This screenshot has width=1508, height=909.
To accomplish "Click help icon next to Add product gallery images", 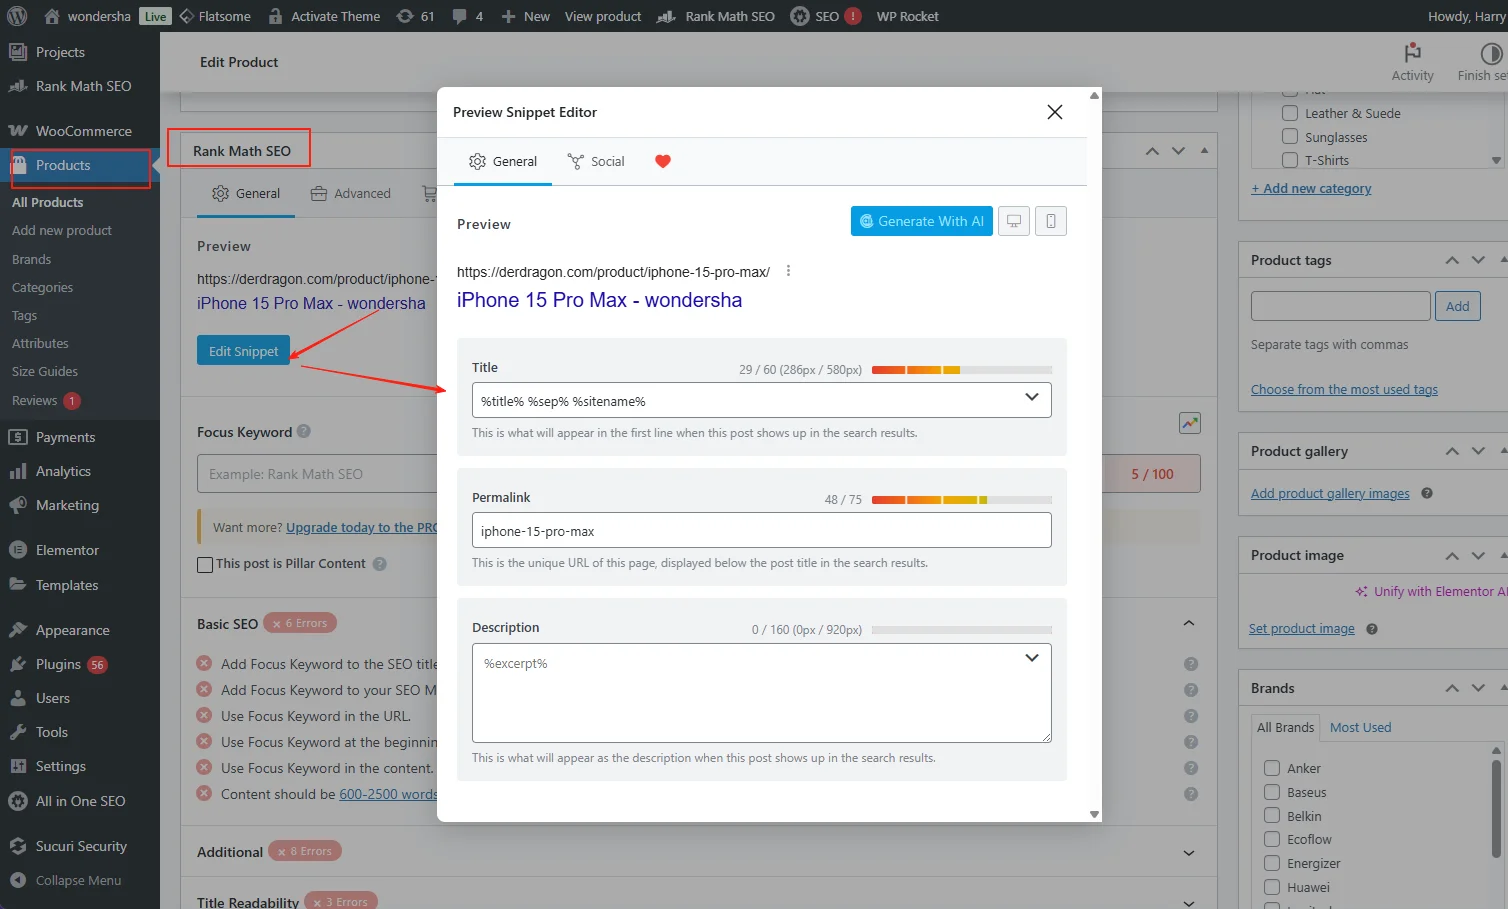I will (x=1427, y=493).
